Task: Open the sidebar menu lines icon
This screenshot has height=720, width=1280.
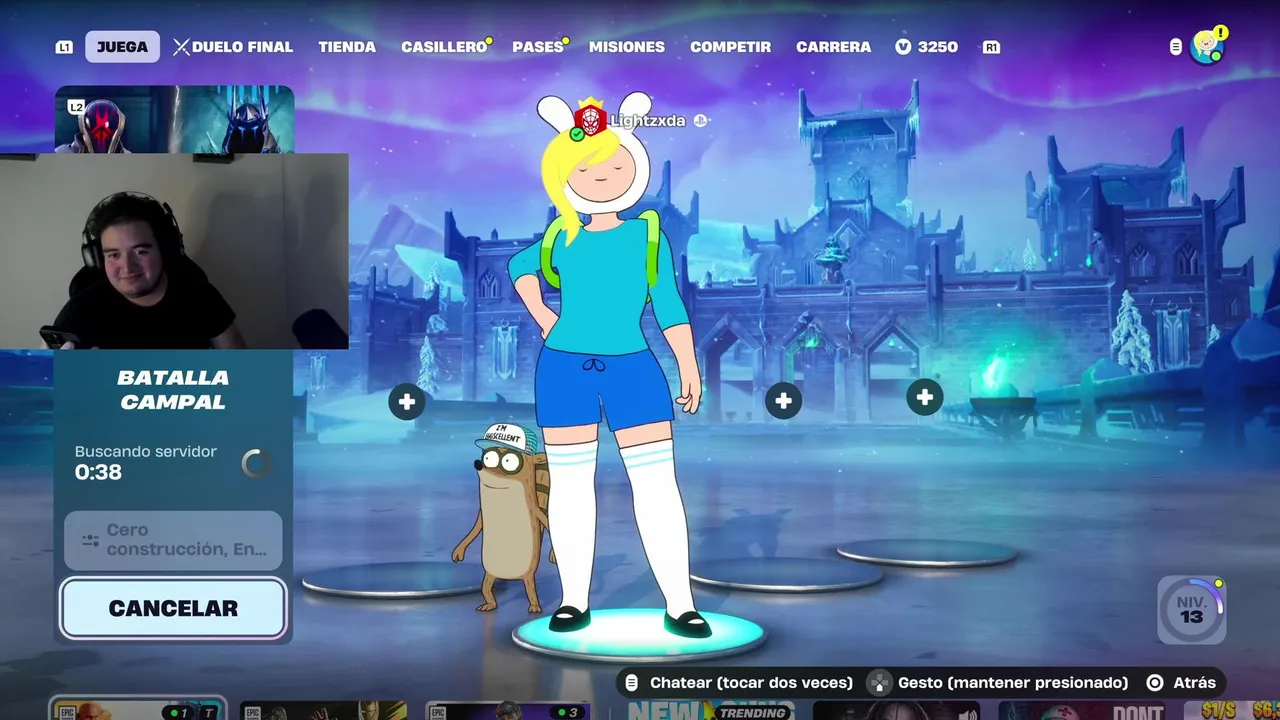Action: pos(1175,47)
